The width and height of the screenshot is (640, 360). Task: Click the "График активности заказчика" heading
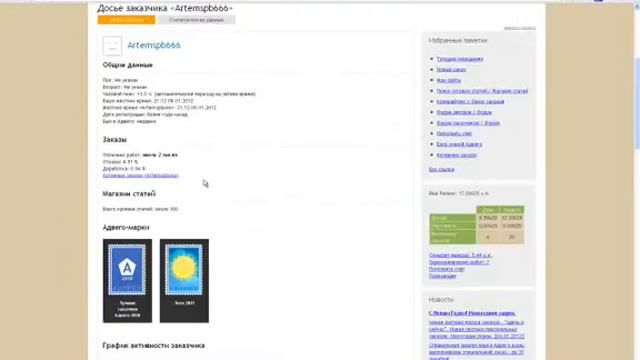click(x=153, y=345)
